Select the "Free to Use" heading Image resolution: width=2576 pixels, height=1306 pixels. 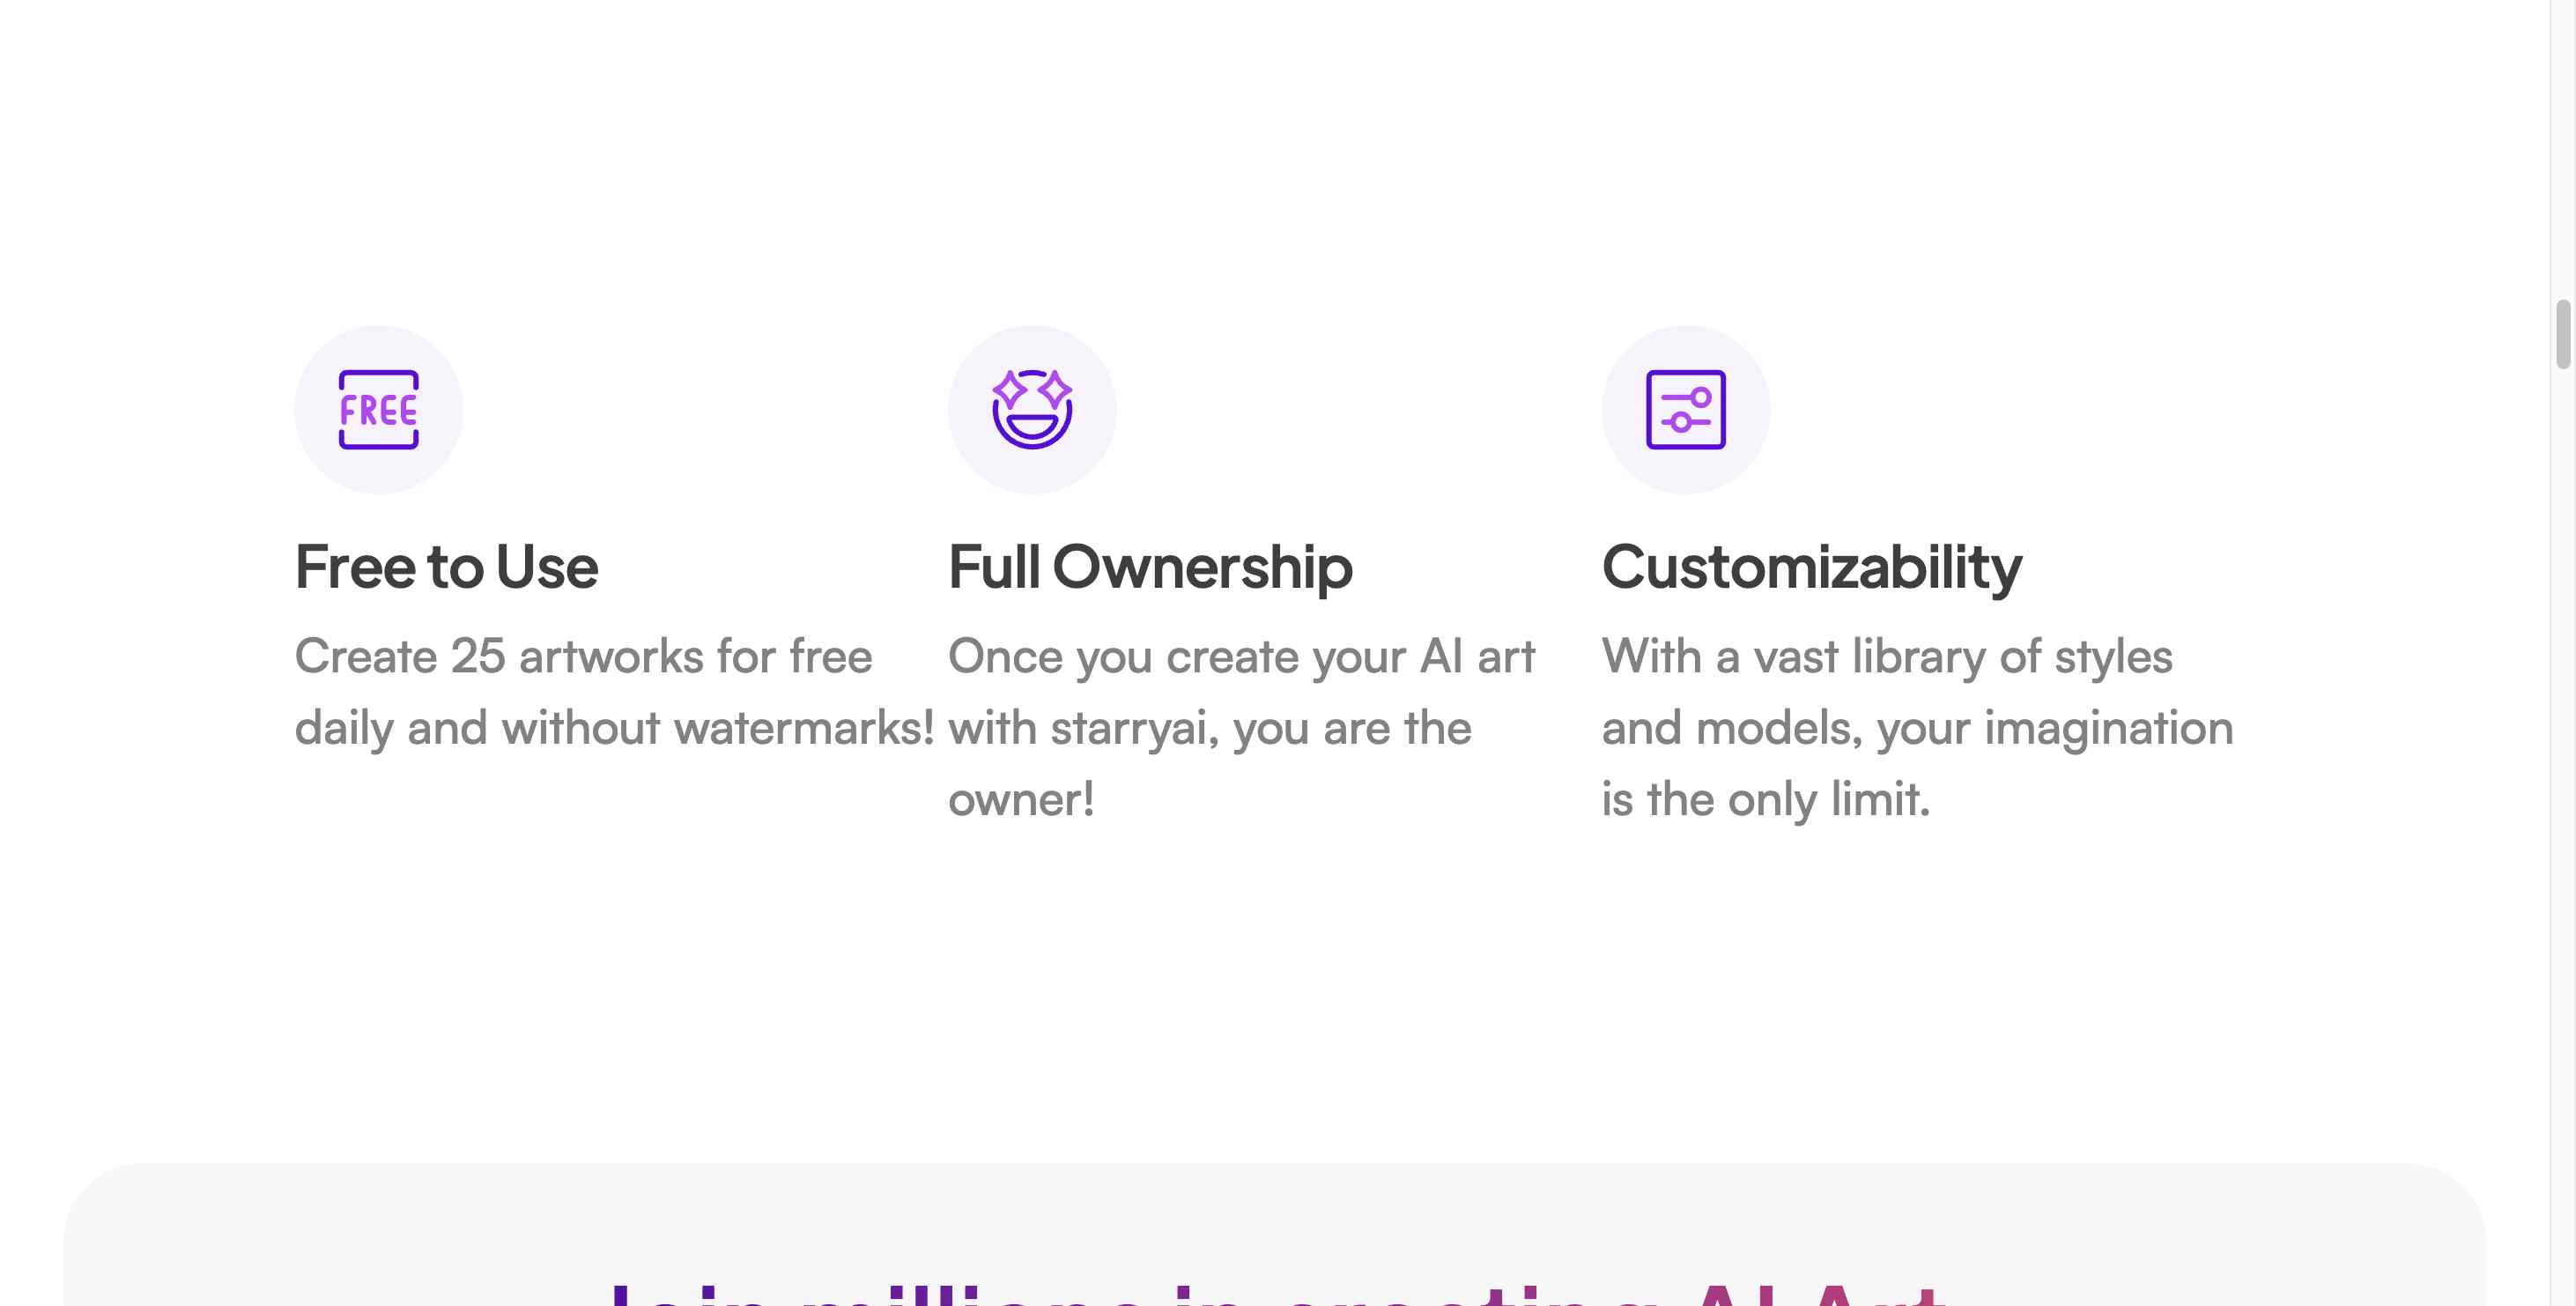pyautogui.click(x=447, y=567)
